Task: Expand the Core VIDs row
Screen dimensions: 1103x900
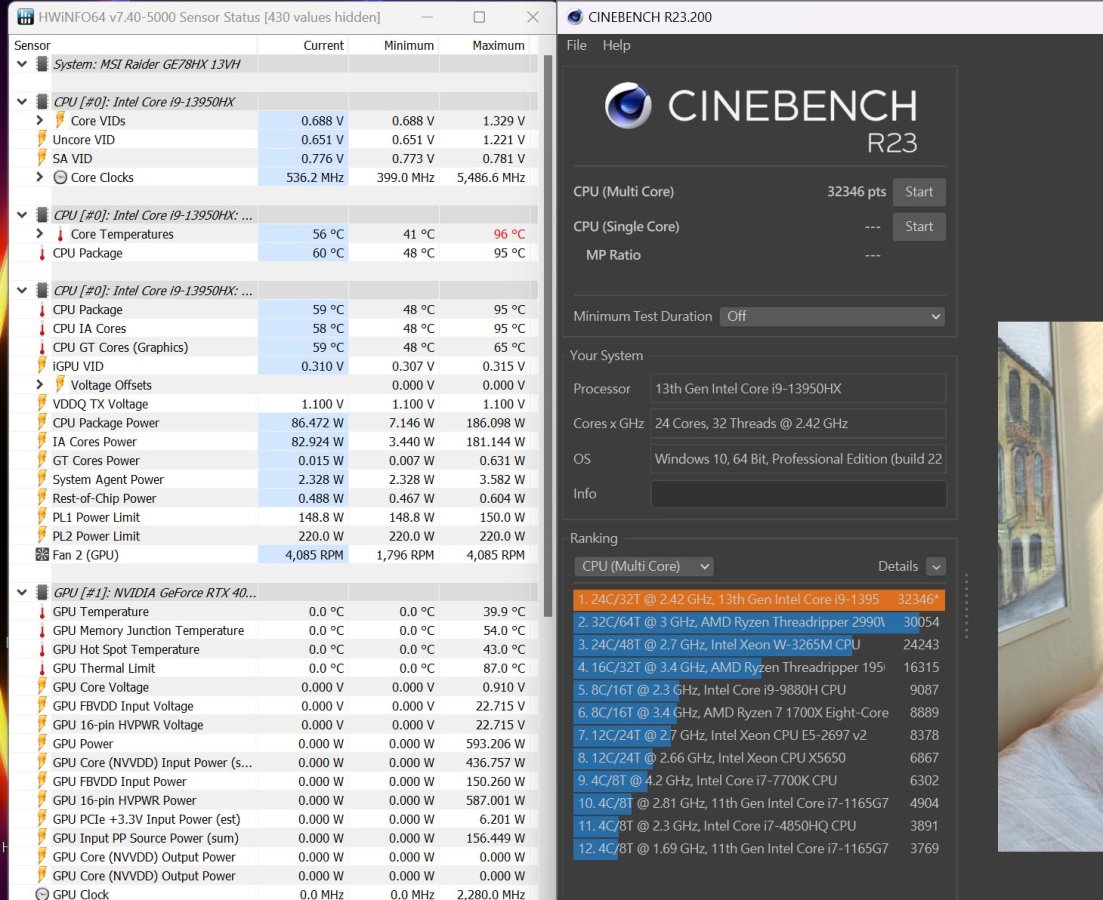Action: (x=40, y=120)
